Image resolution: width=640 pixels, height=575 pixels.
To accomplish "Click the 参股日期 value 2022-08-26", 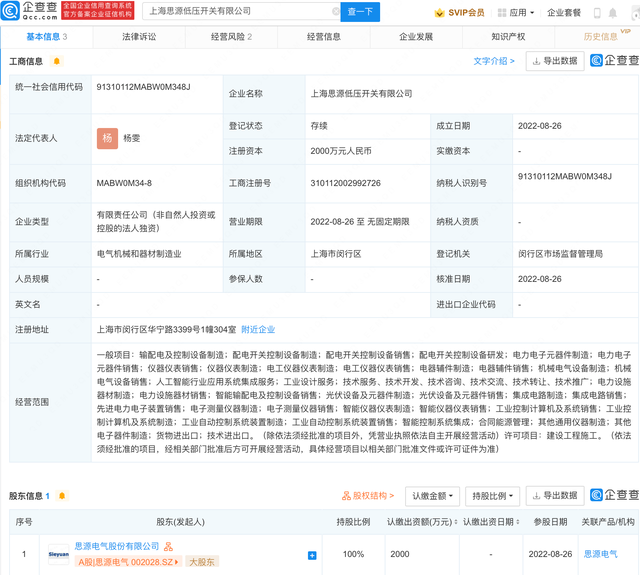I will [550, 554].
